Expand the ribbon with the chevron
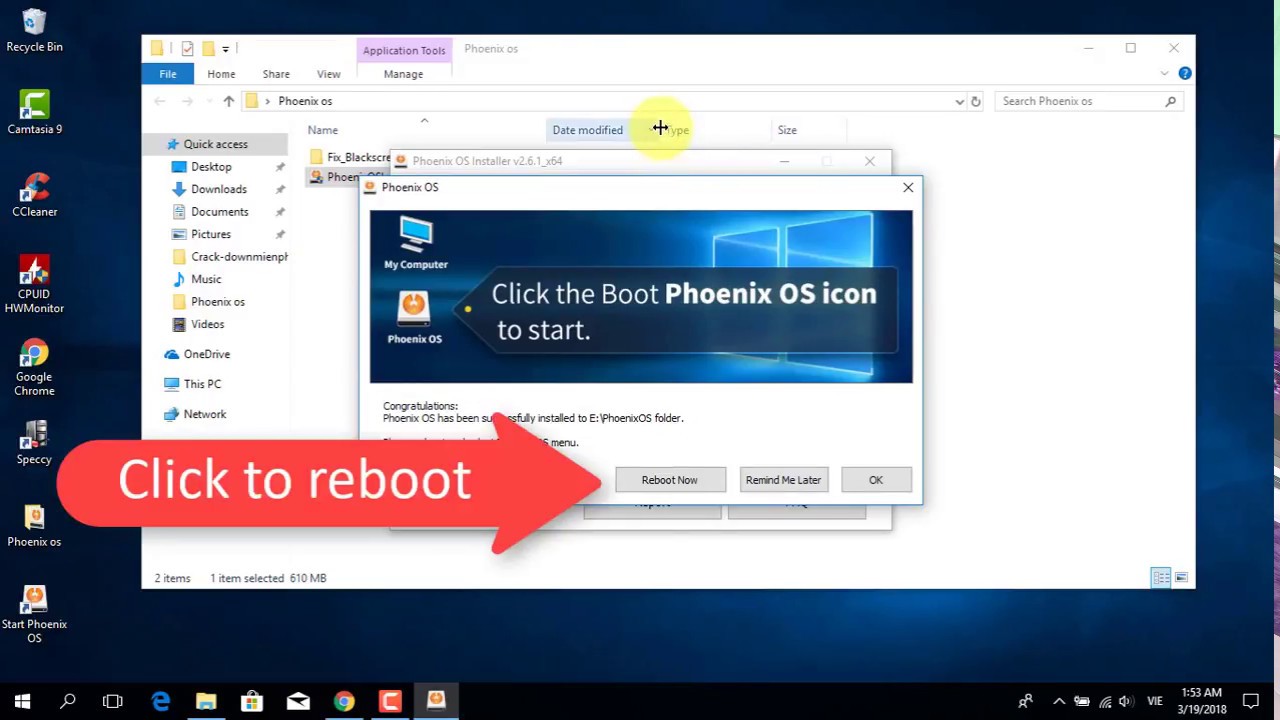This screenshot has height=720, width=1280. pyautogui.click(x=1164, y=73)
